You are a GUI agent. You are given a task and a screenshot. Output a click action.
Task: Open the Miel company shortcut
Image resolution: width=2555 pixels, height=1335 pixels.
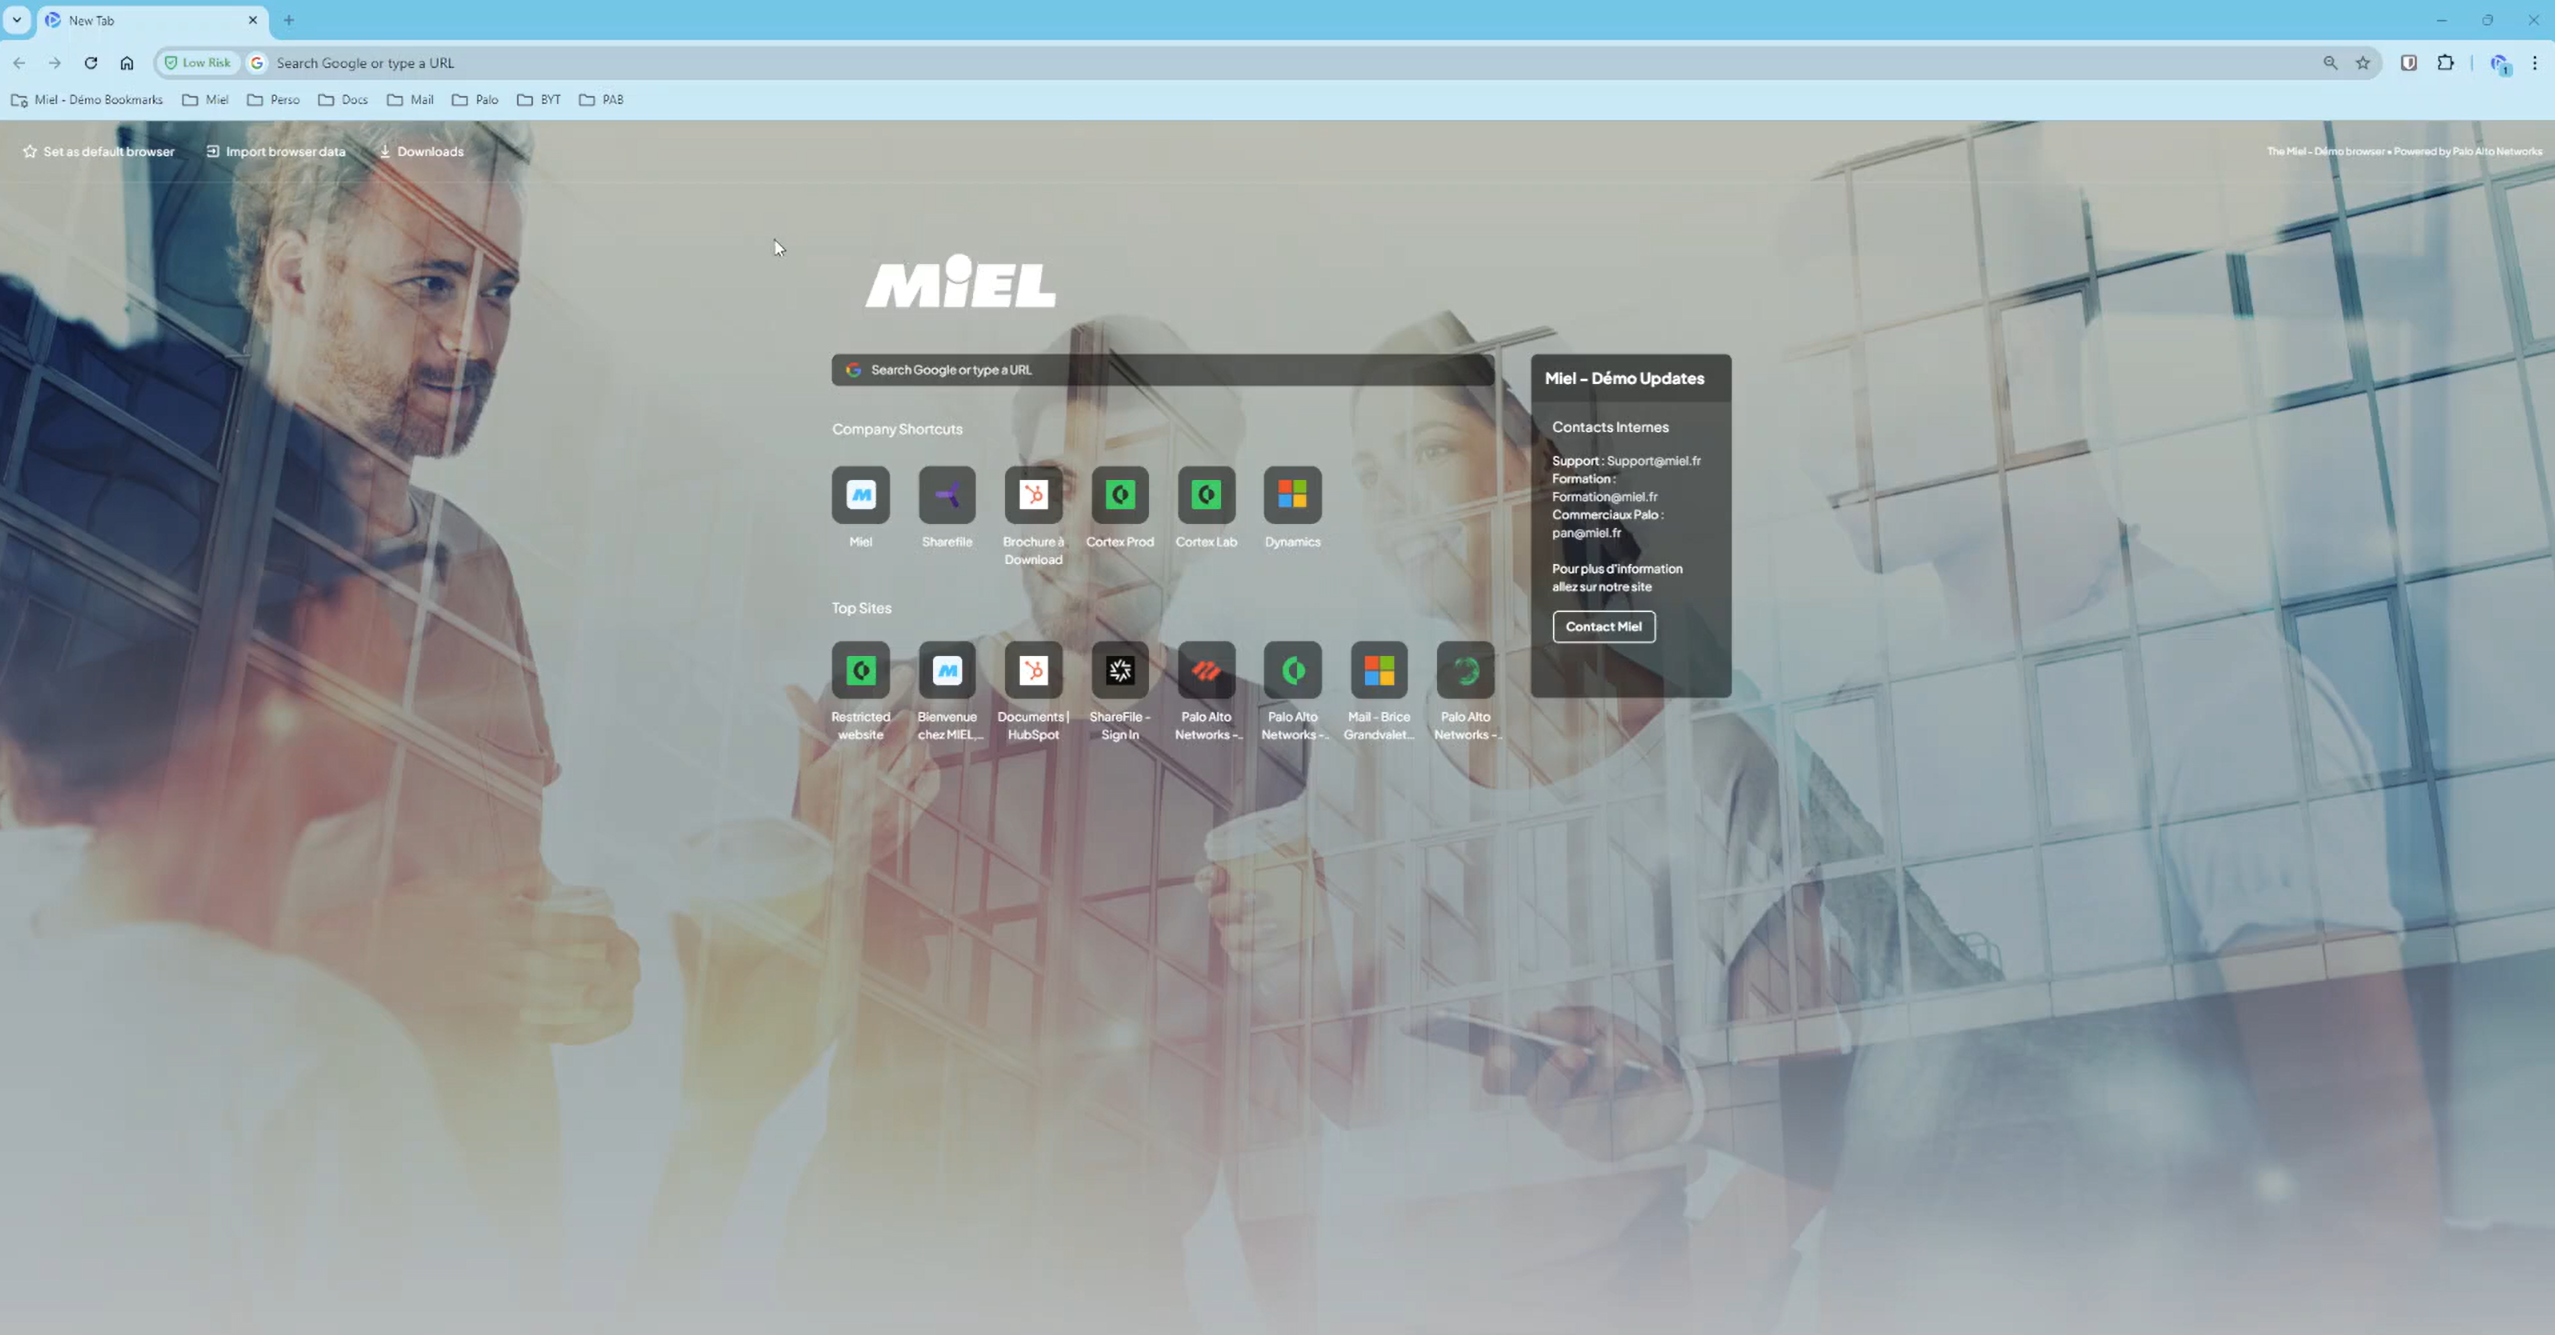(x=859, y=495)
